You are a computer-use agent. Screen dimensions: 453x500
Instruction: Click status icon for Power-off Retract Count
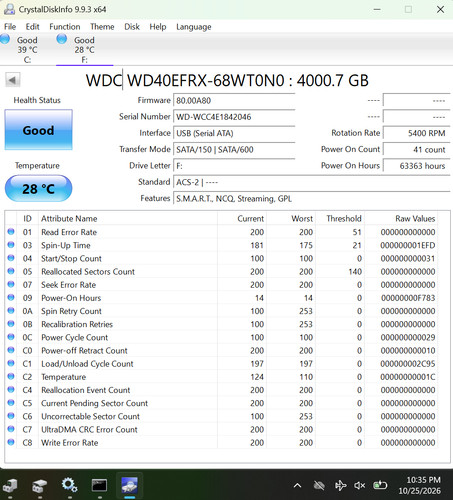[11, 350]
